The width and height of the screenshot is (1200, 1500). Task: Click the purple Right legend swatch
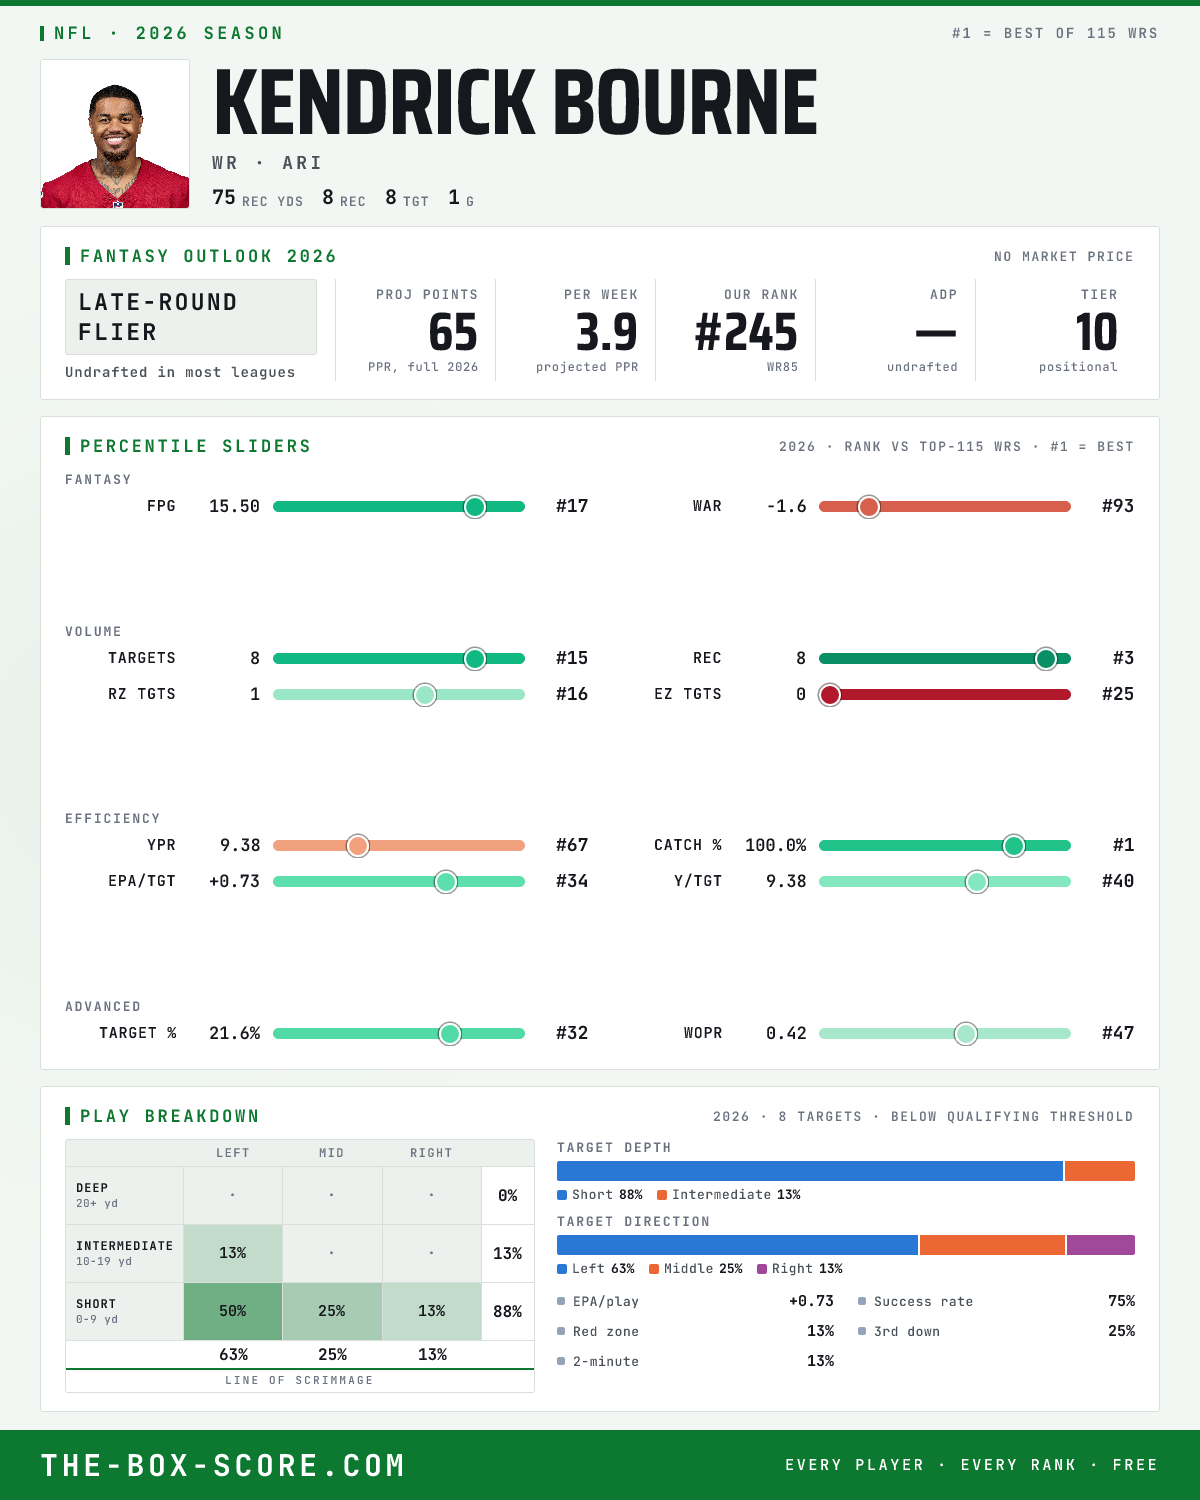pos(762,1269)
